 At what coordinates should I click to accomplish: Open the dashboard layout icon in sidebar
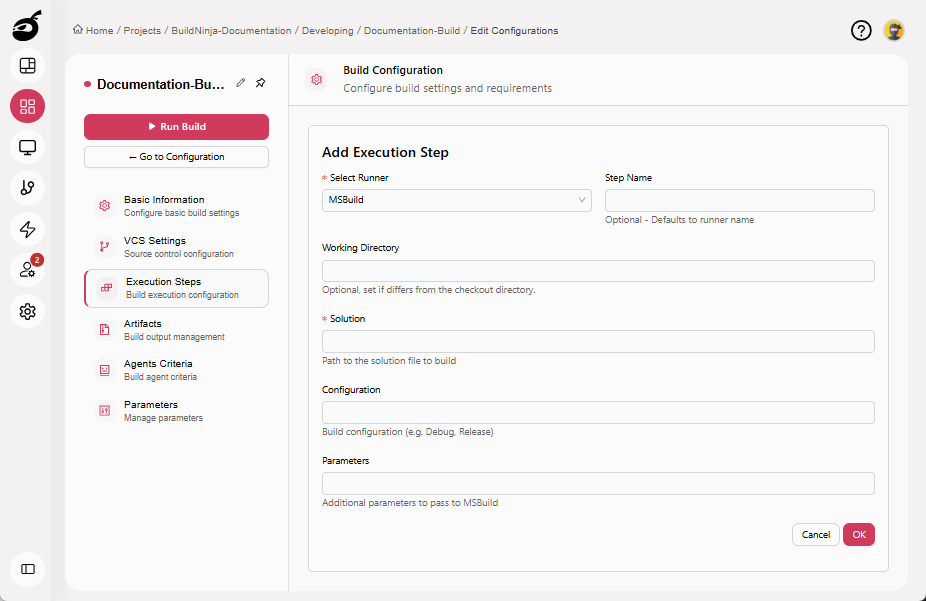point(27,66)
